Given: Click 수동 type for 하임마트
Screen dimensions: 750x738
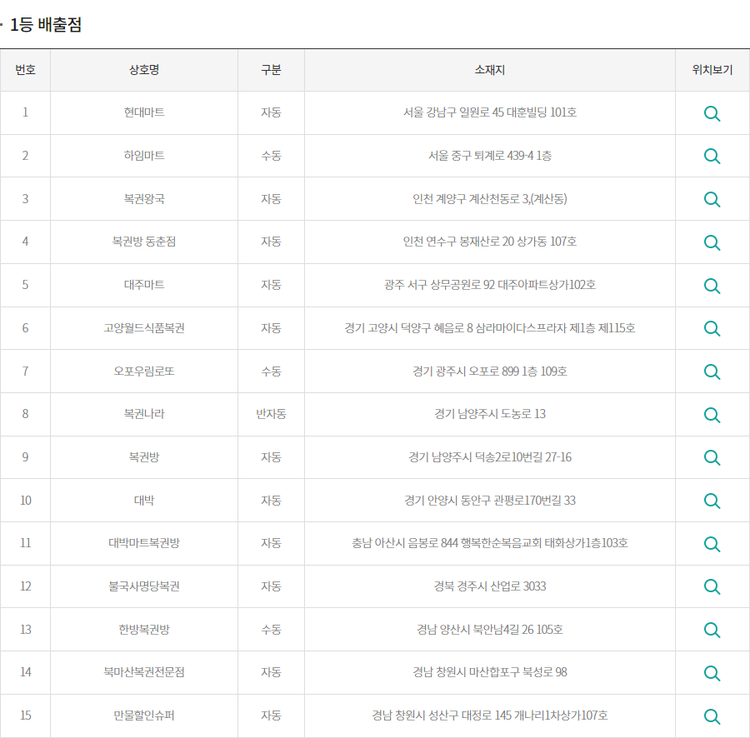Looking at the screenshot, I should [271, 155].
